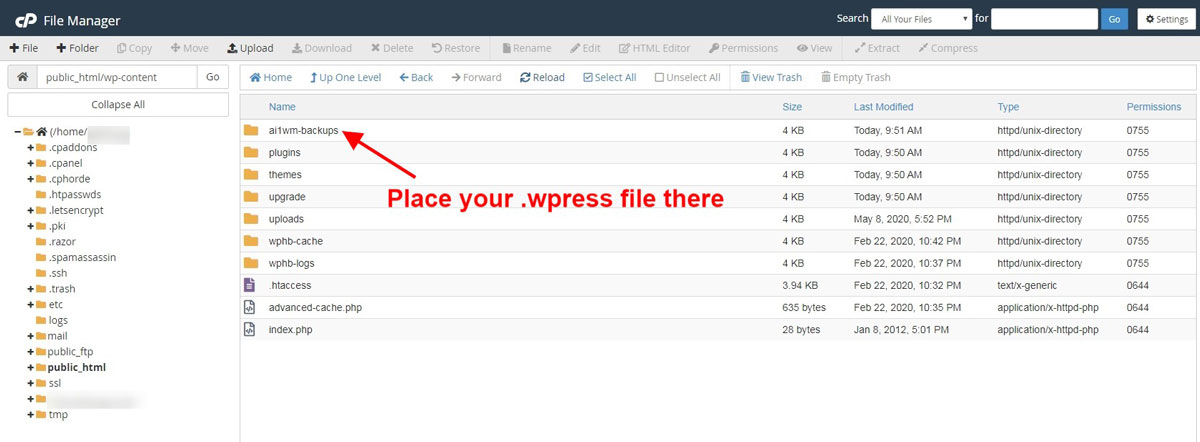
Task: Click the Download toolbar item
Action: pos(322,48)
